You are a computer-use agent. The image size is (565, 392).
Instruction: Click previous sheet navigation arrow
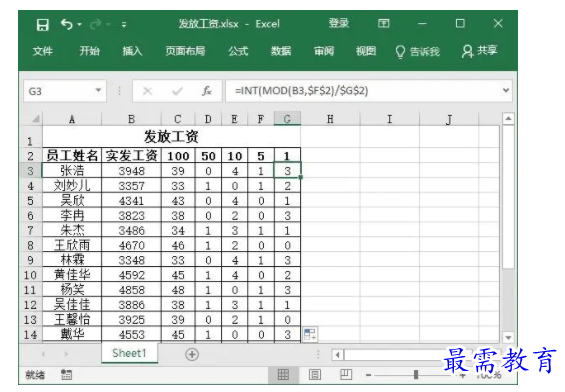[43, 354]
